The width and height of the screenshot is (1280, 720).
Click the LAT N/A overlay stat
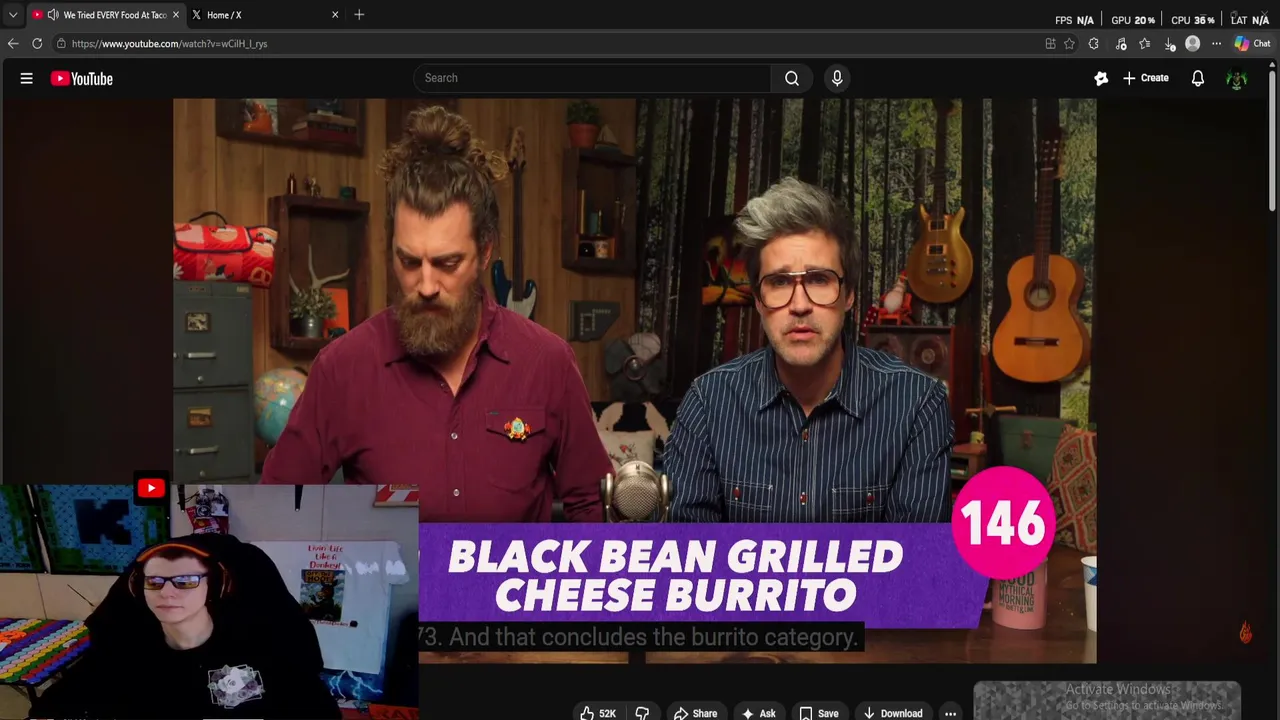click(x=1249, y=20)
